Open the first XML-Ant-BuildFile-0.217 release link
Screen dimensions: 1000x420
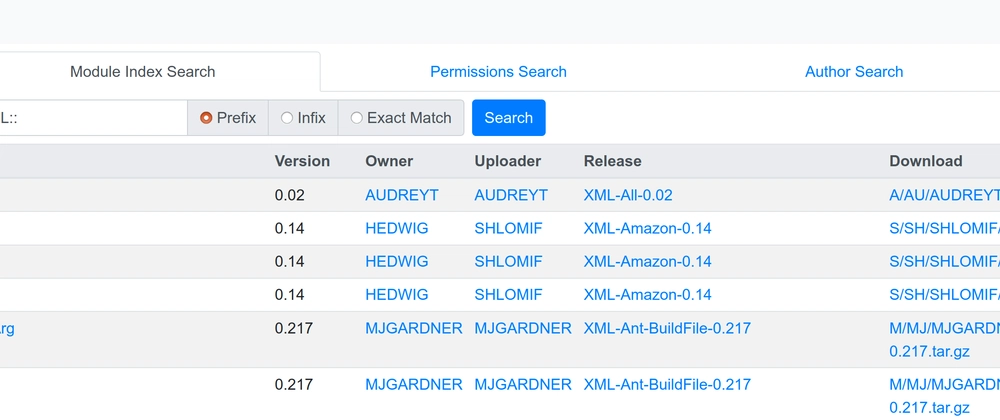click(667, 328)
